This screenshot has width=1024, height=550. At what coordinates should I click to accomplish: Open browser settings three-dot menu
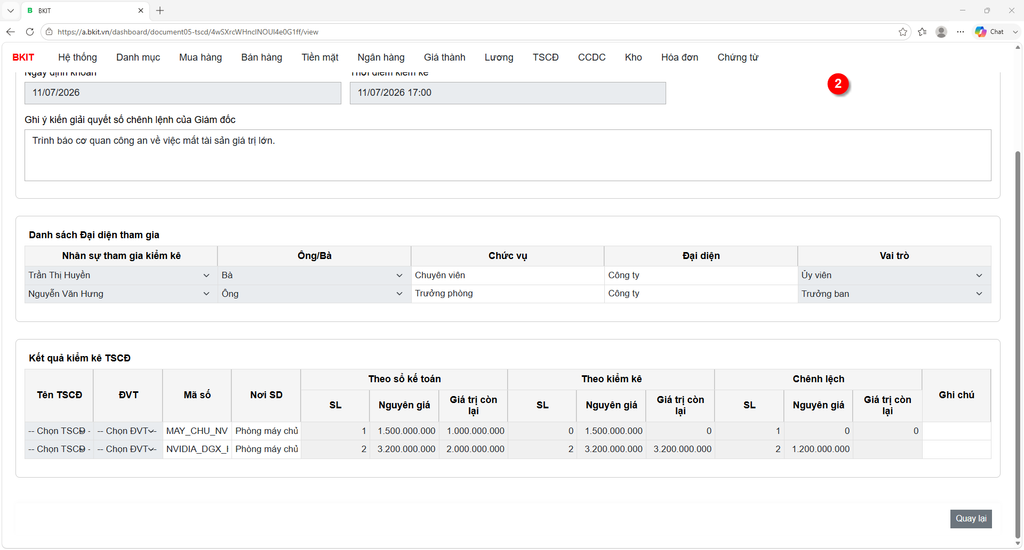coord(960,31)
